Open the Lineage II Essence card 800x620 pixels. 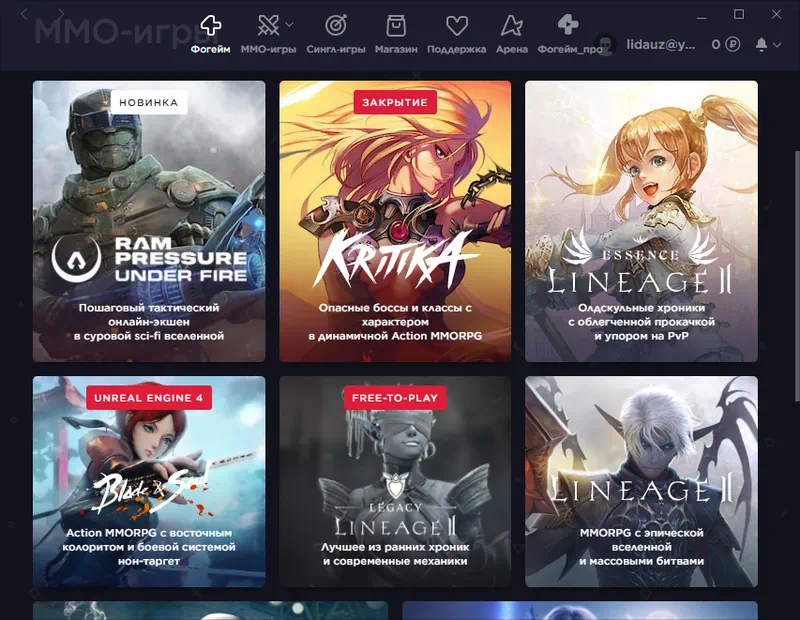point(641,221)
